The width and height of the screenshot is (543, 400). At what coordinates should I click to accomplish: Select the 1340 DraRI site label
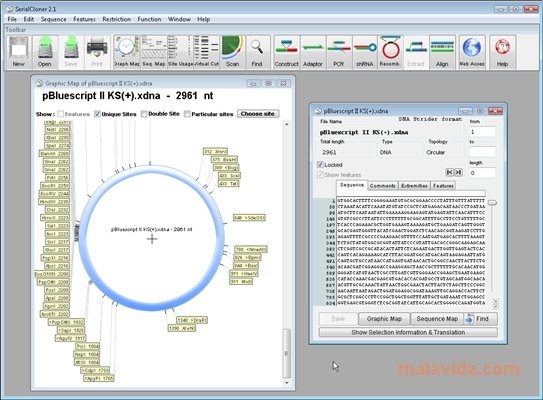coord(192,320)
